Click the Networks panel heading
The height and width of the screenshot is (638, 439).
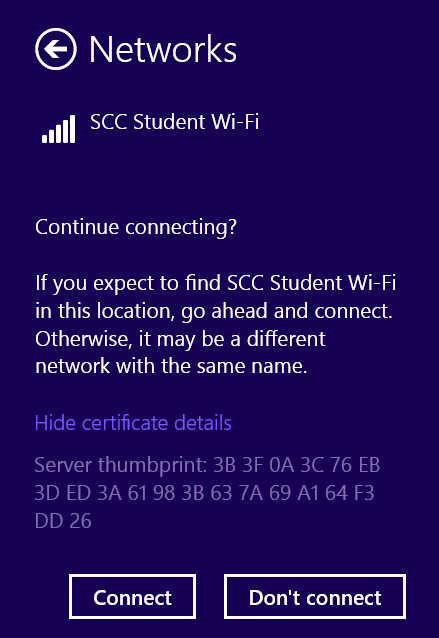pos(163,49)
